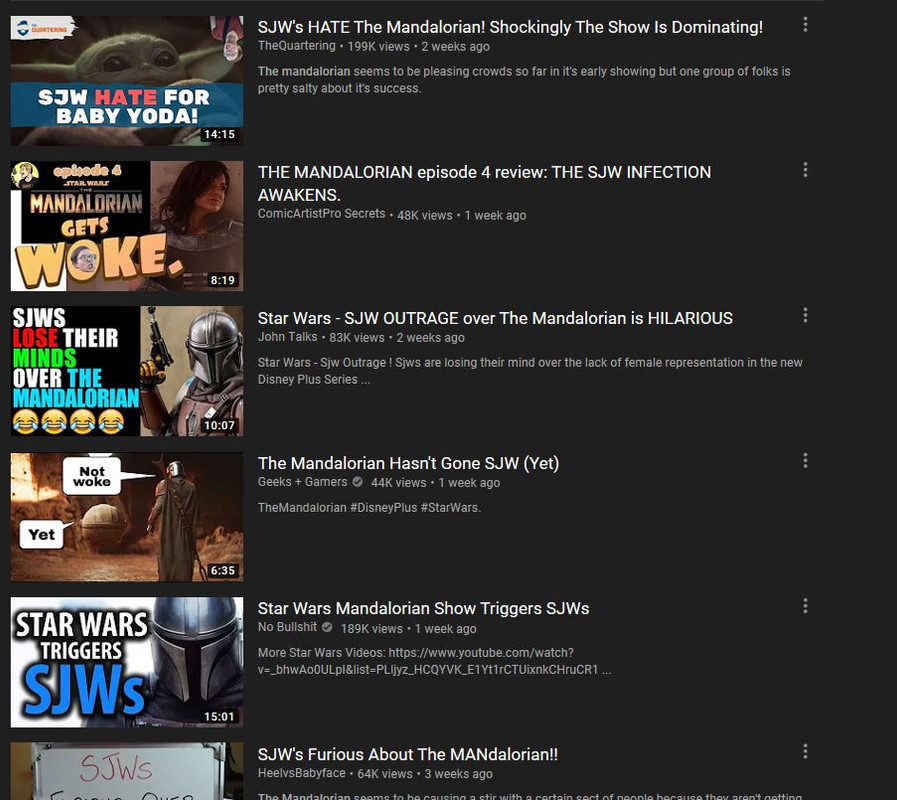The width and height of the screenshot is (897, 800).
Task: Open title 'Star Wars - SJW OUTRAGE over The Mandalorian'
Action: click(495, 318)
